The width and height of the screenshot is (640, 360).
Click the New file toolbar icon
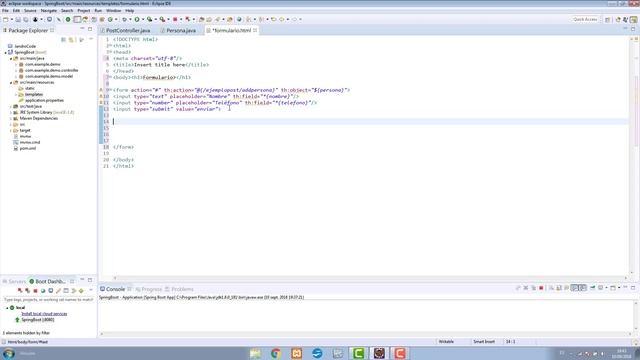pyautogui.click(x=6, y=19)
